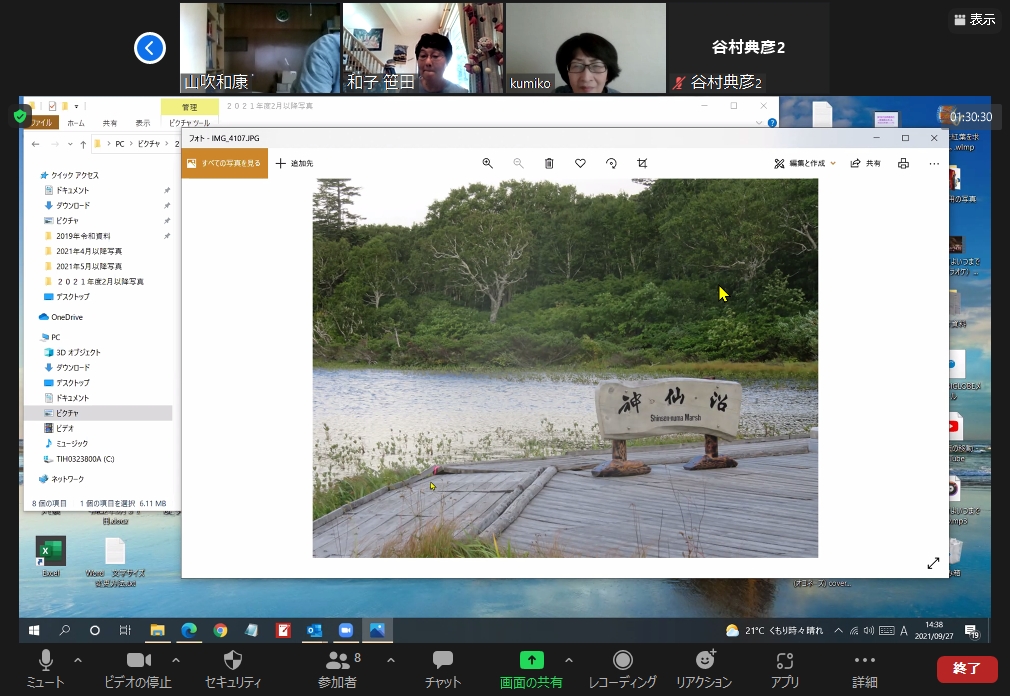Viewport: 1010px width, 696px height.
Task: Enter fullscreen with the expand arrows icon
Action: coord(933,563)
